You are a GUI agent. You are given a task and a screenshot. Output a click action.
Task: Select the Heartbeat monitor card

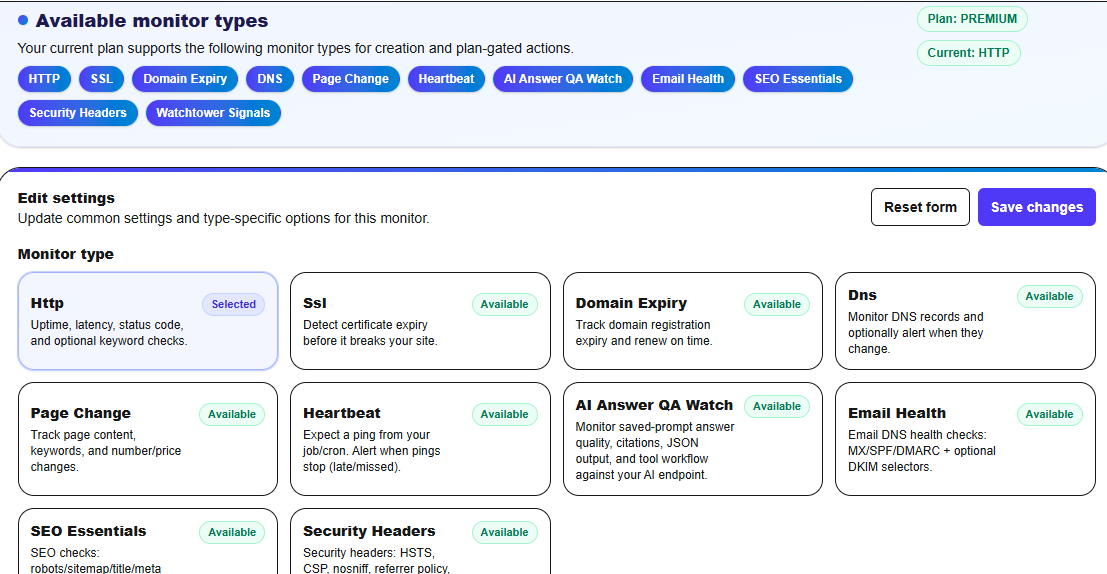click(x=420, y=439)
